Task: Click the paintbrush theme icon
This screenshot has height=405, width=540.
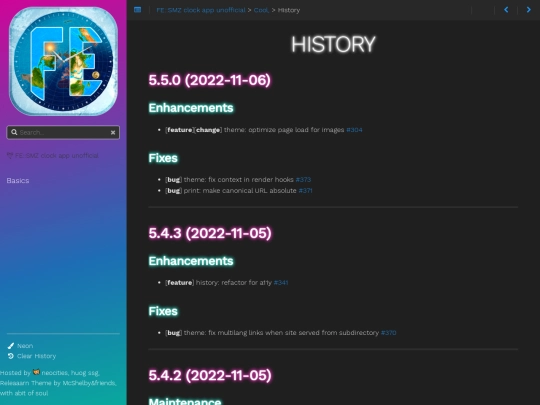Action: (x=11, y=346)
